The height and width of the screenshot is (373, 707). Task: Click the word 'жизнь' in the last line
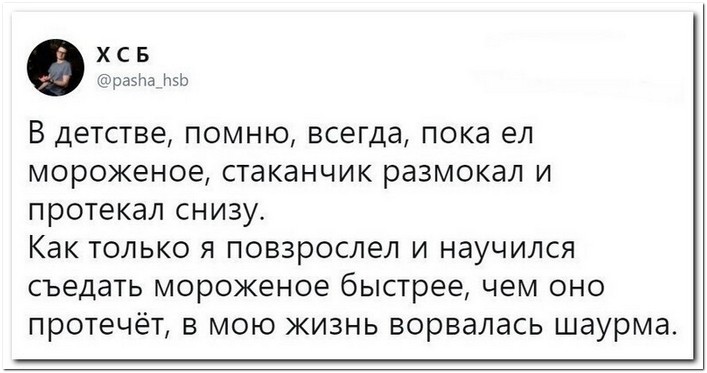[332, 326]
